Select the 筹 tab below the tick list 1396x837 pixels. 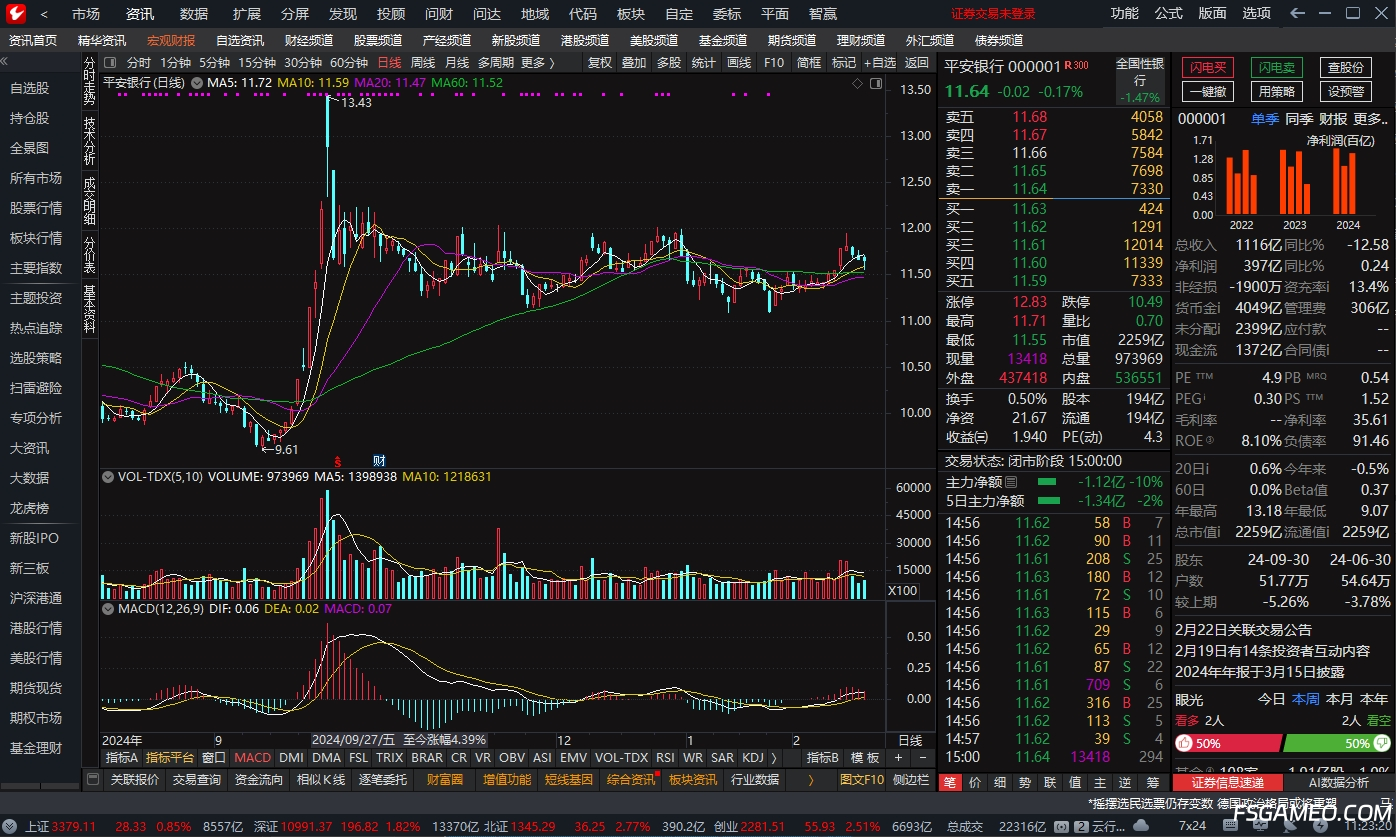tap(1153, 782)
